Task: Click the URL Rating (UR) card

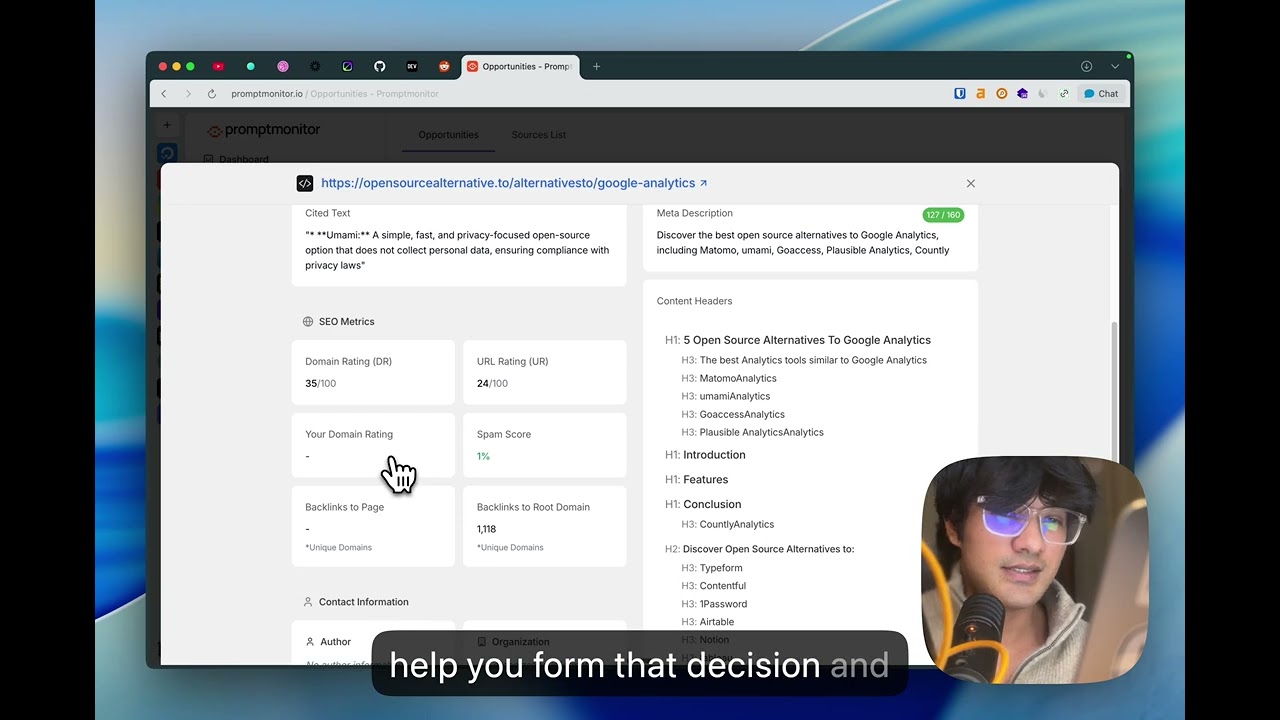Action: 545,372
